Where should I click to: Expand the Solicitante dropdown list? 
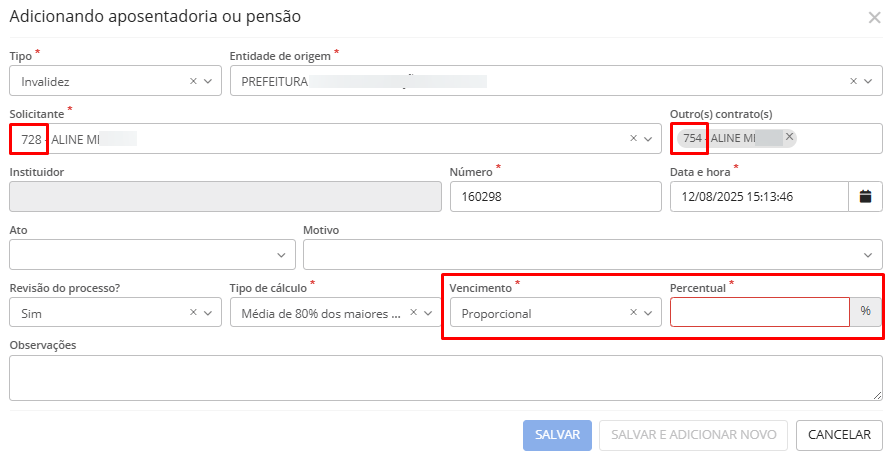(649, 139)
